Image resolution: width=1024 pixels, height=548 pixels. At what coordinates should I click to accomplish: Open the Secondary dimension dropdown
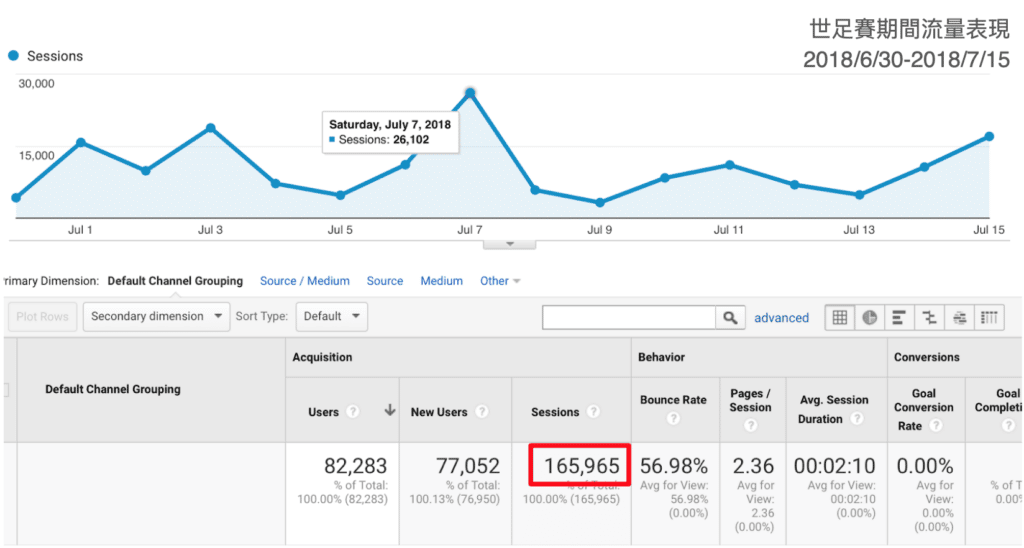click(156, 317)
